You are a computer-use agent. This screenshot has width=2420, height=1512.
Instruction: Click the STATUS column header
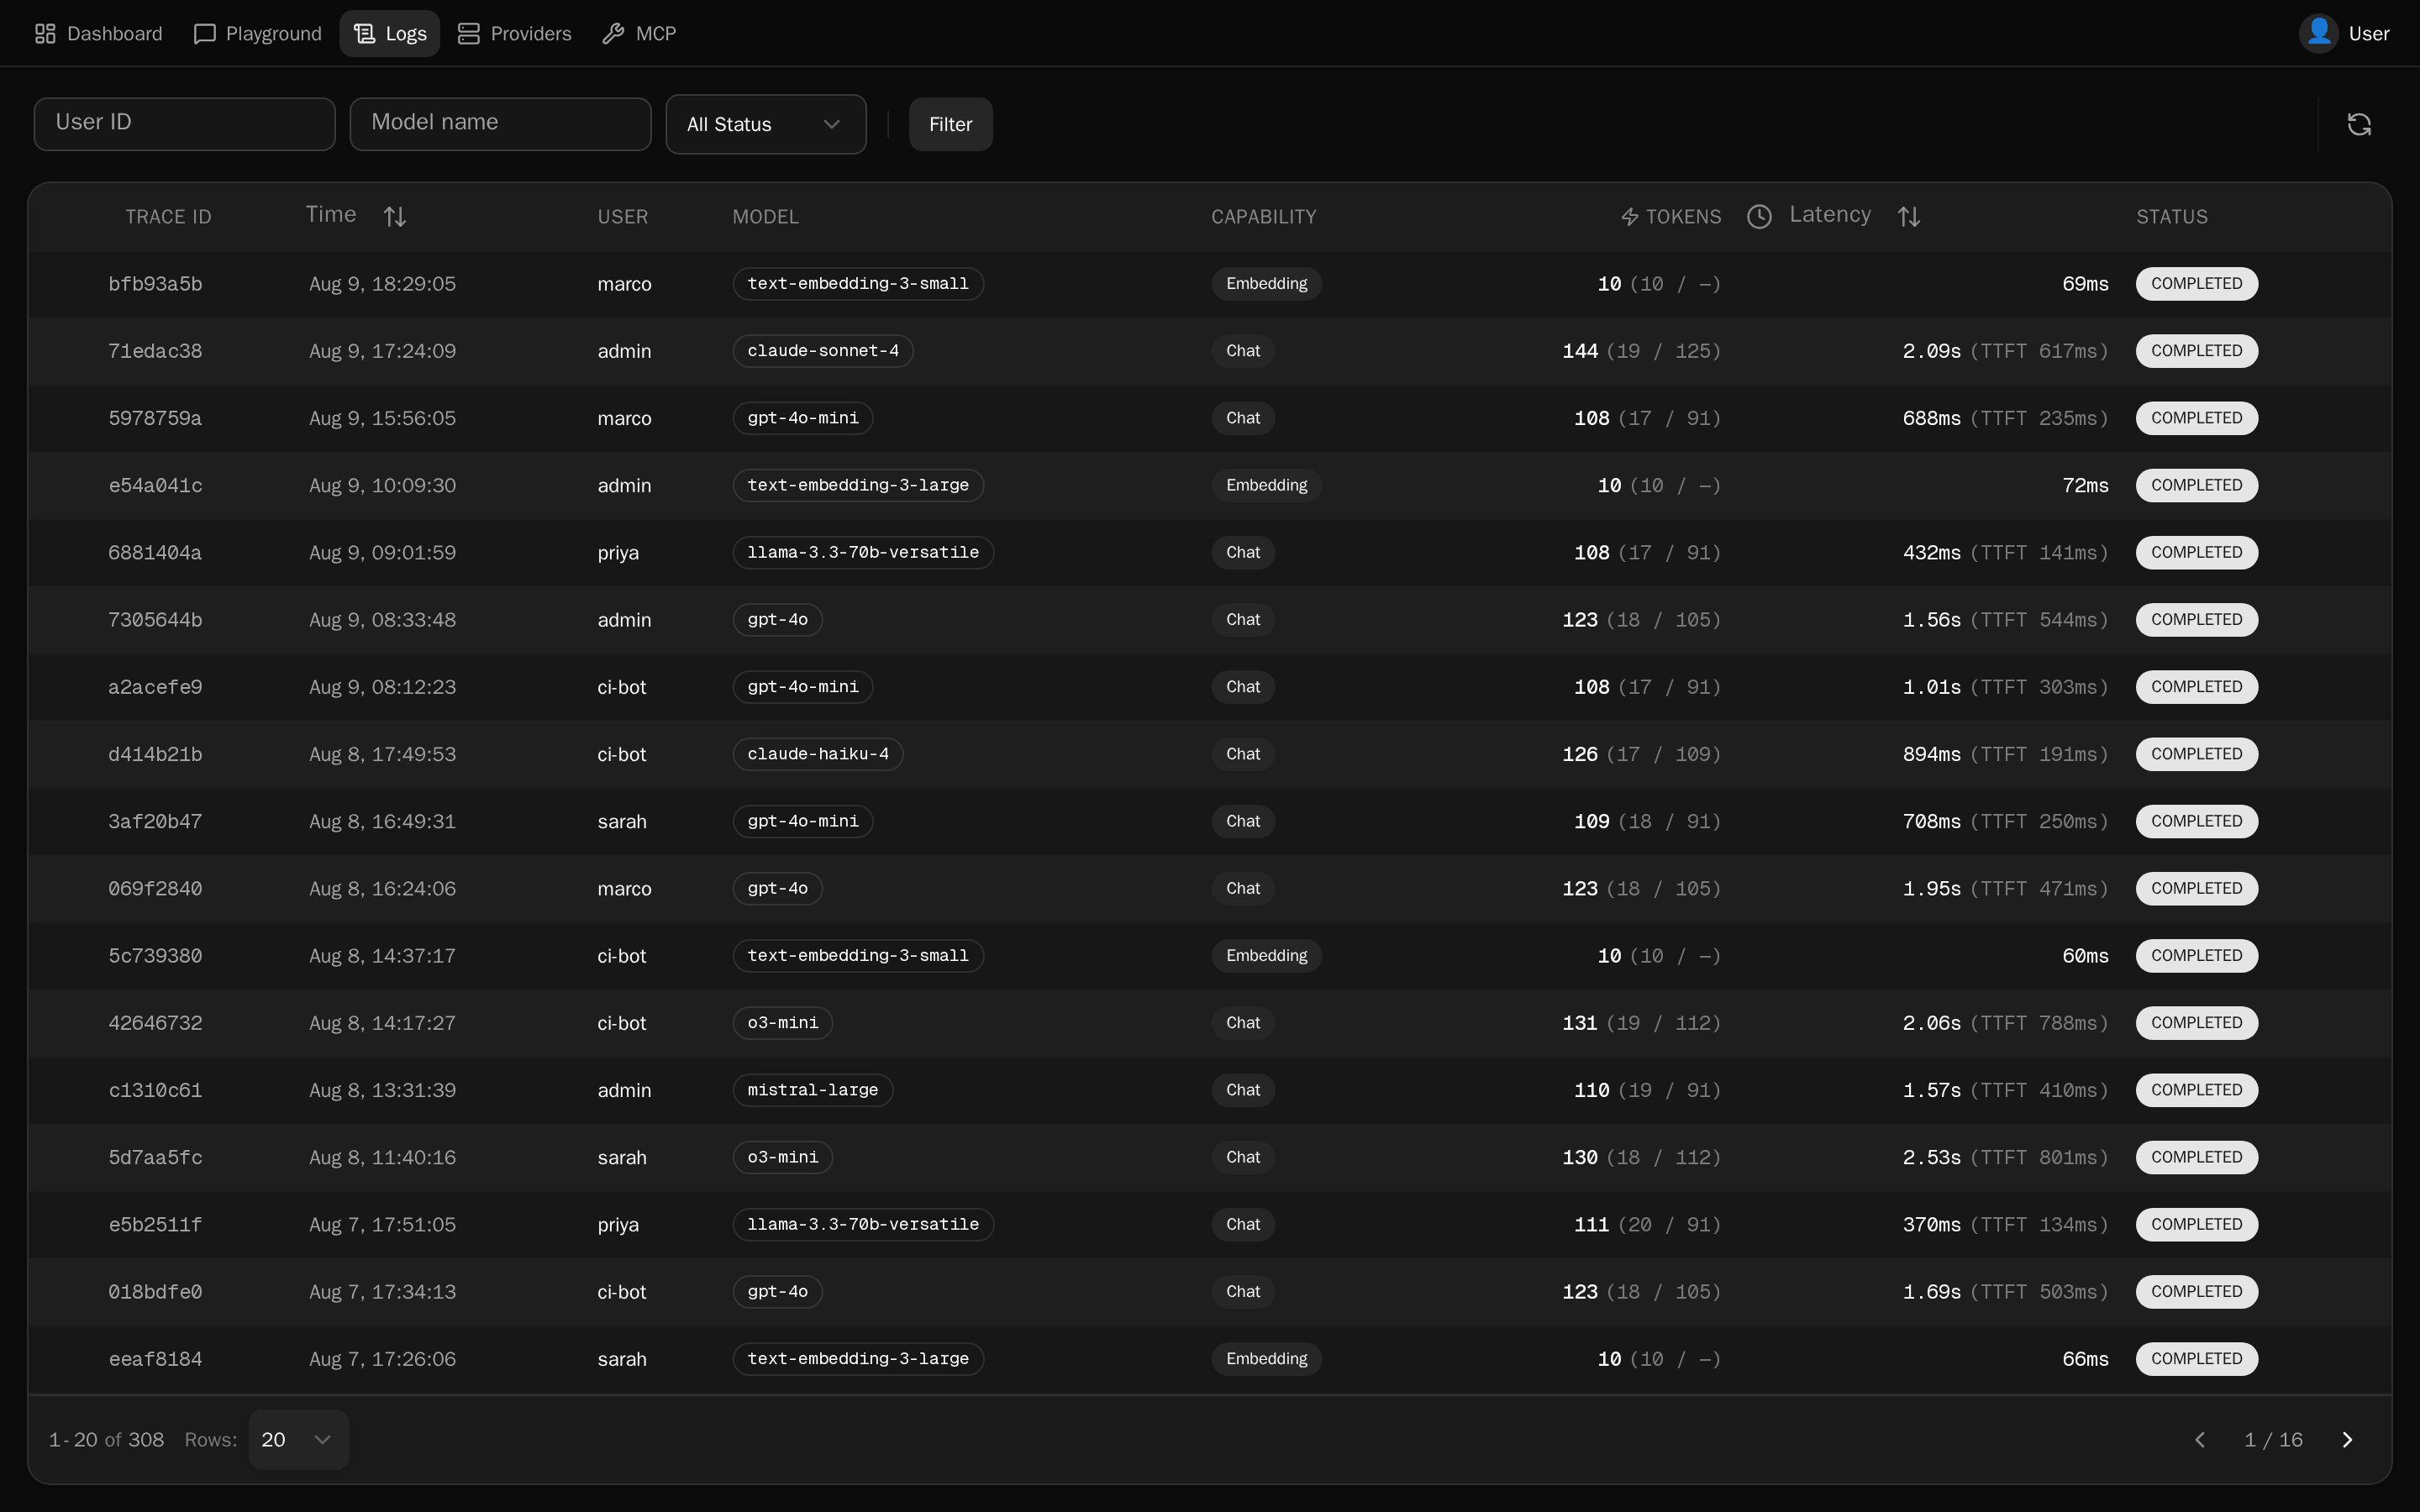(2171, 217)
